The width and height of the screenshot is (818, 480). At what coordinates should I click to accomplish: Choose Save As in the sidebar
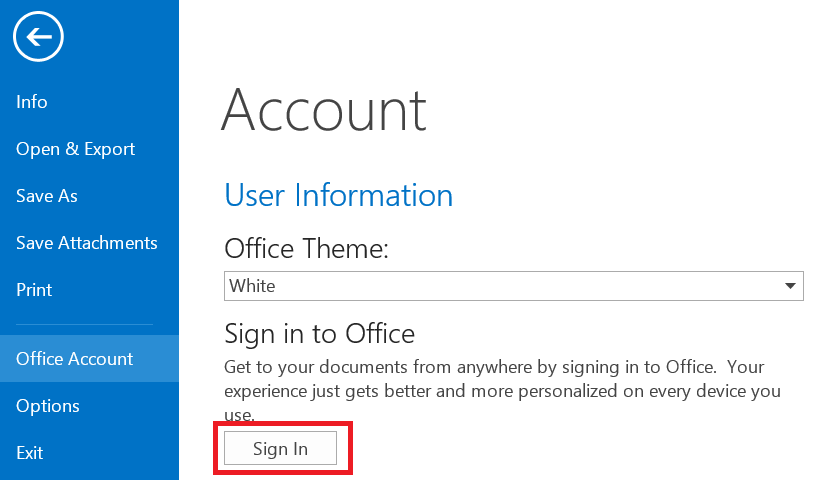(x=47, y=196)
